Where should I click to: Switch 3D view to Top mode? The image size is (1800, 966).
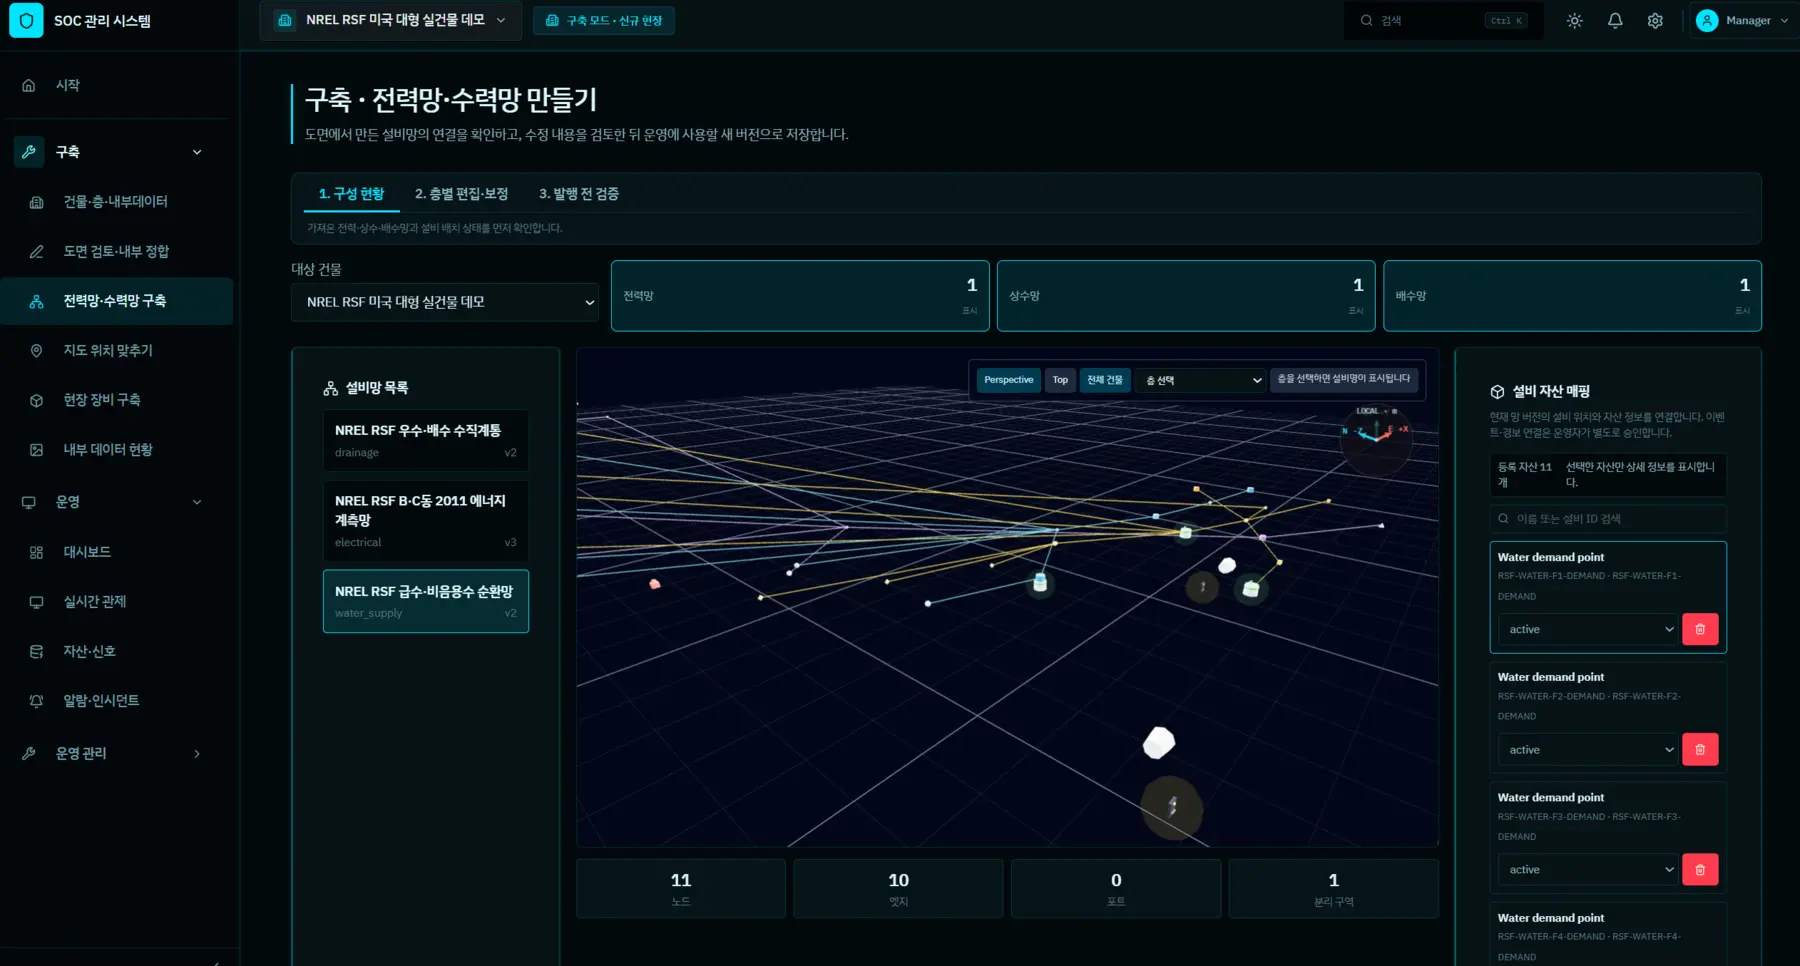[x=1060, y=380]
